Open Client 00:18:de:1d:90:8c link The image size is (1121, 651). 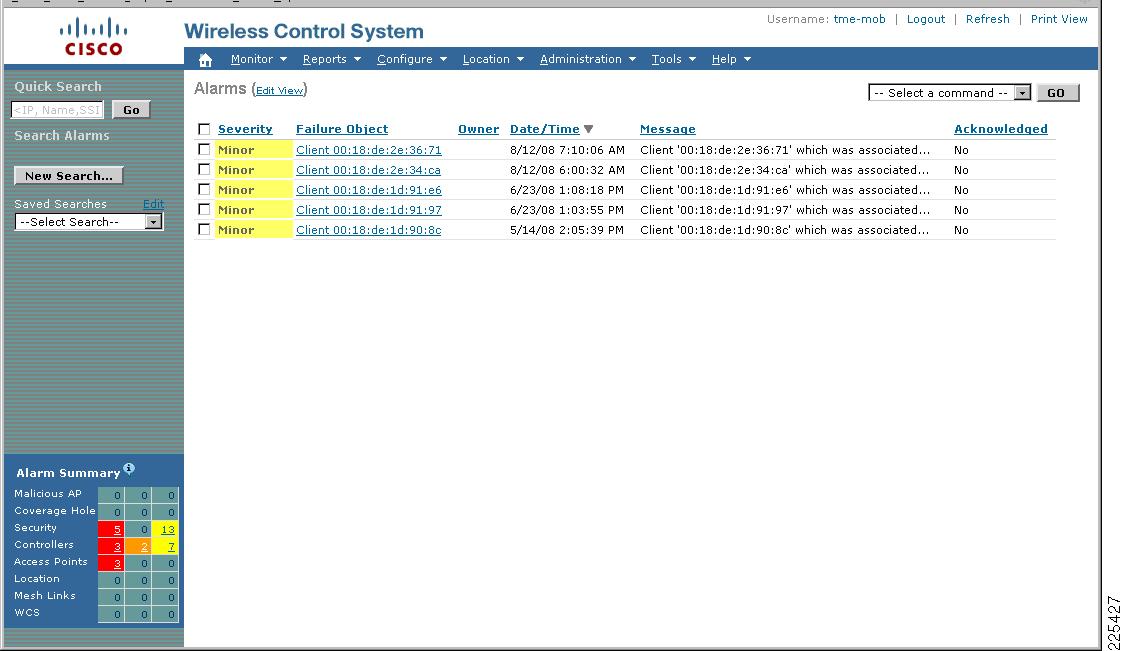point(368,230)
